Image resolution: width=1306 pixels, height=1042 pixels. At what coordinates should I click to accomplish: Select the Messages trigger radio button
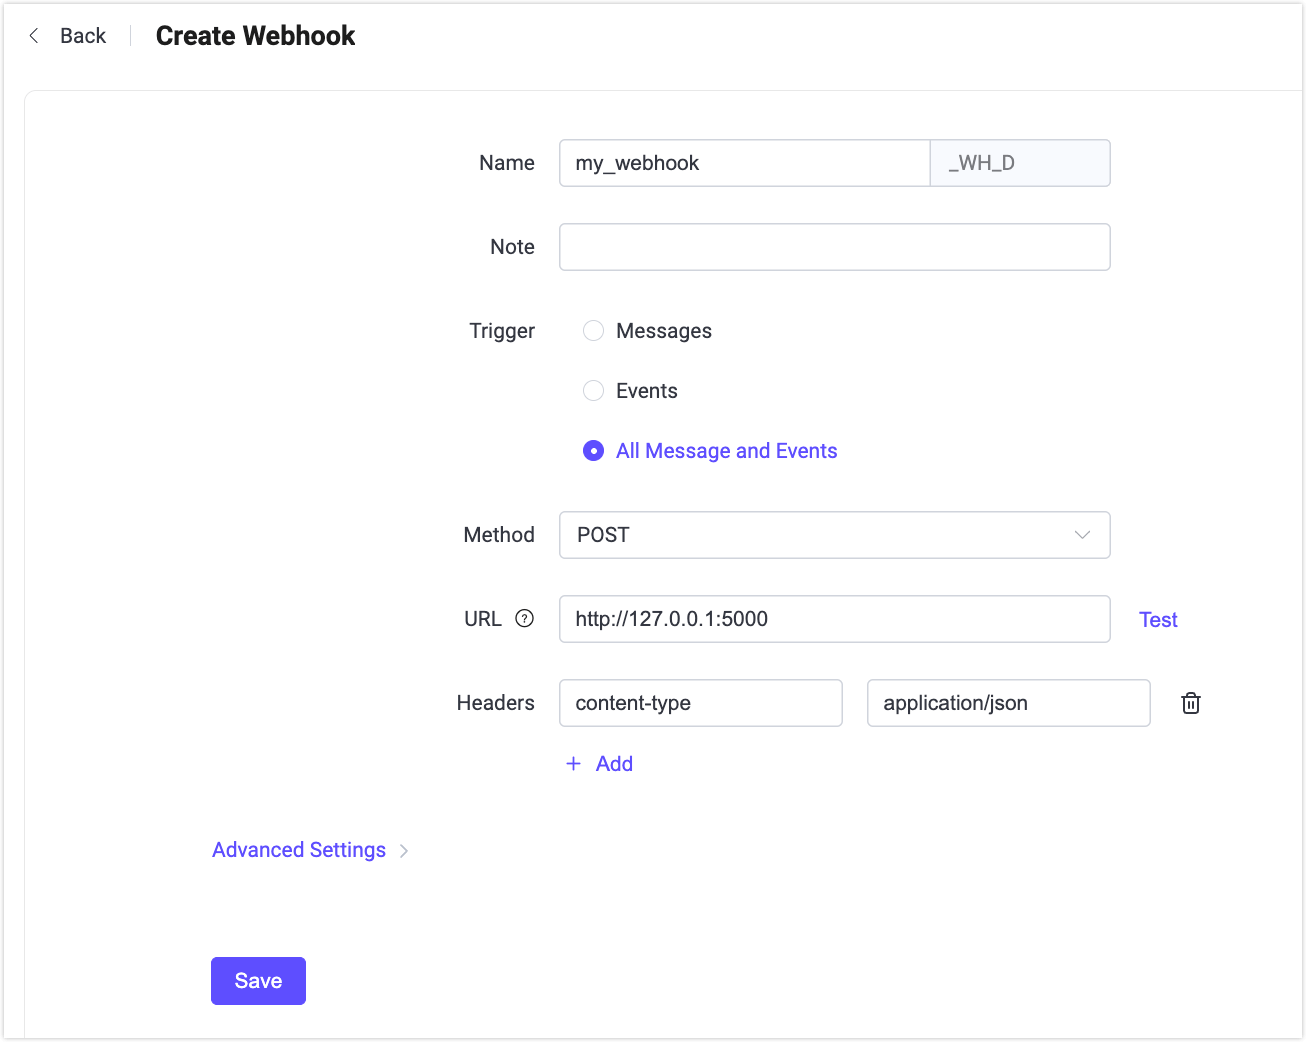pos(593,330)
